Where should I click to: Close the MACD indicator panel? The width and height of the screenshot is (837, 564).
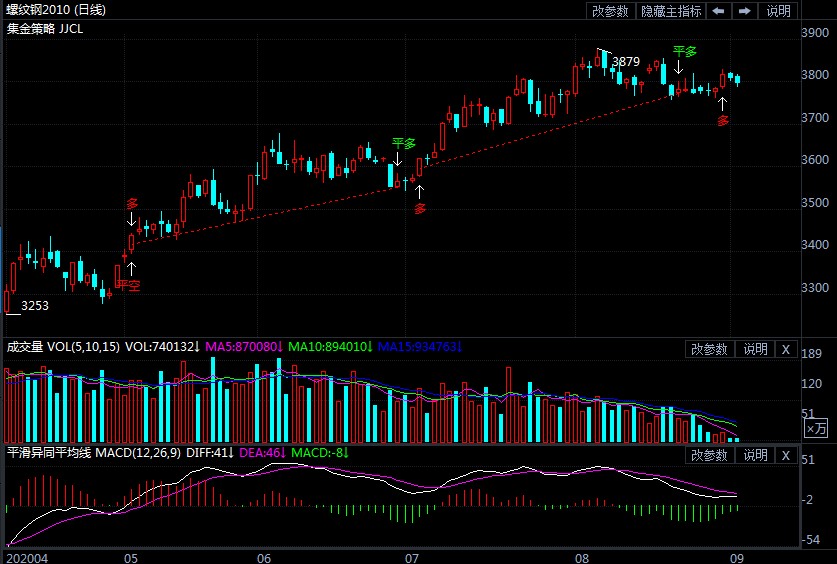coord(785,455)
